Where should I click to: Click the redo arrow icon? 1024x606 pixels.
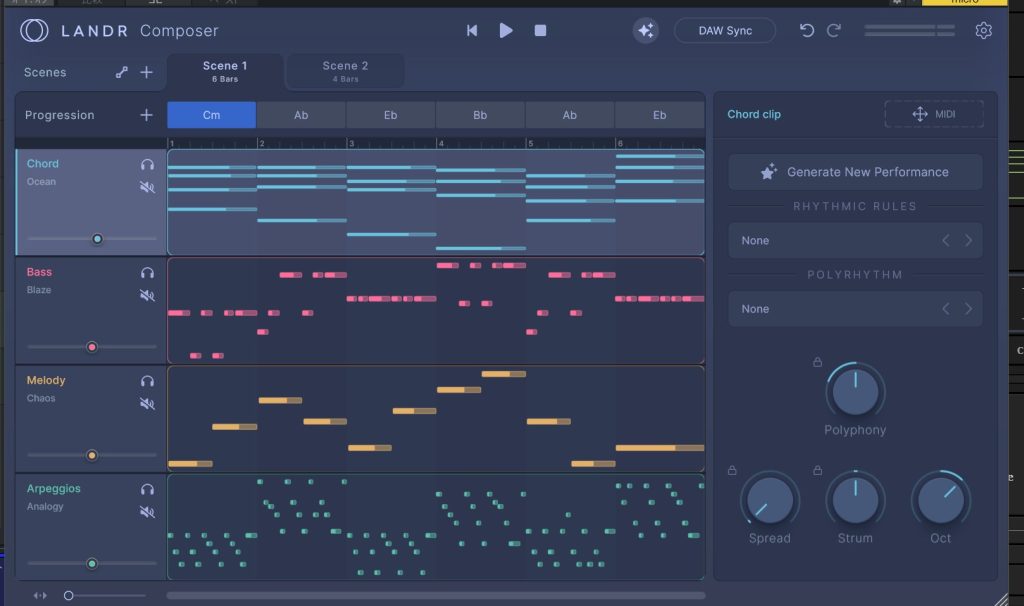[x=834, y=31]
